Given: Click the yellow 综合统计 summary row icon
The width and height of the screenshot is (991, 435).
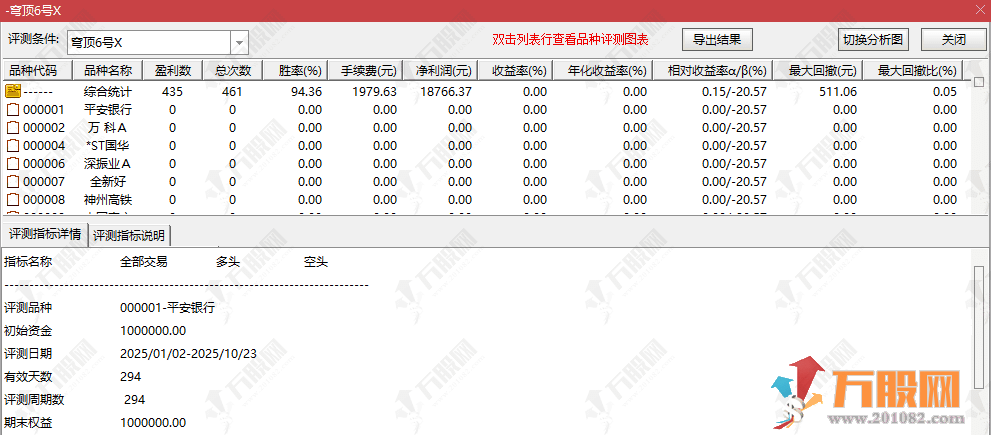Looking at the screenshot, I should tap(13, 91).
